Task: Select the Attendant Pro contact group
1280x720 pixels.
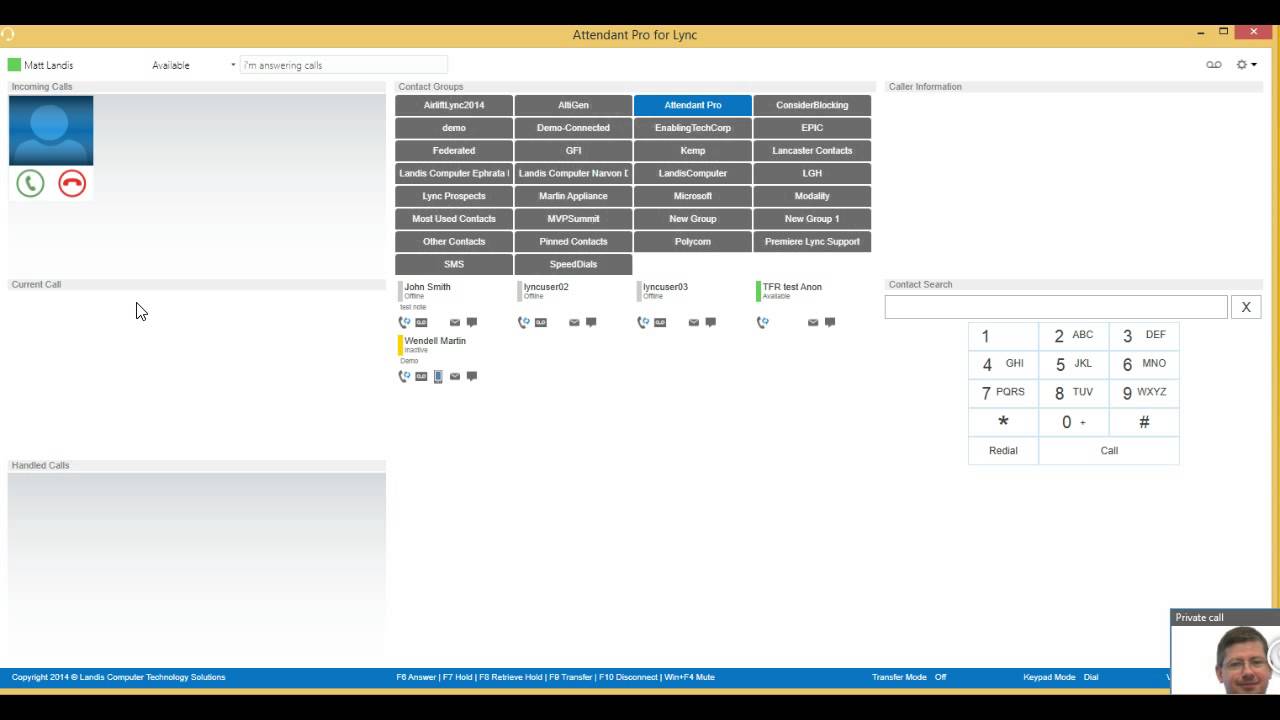Action: 693,105
